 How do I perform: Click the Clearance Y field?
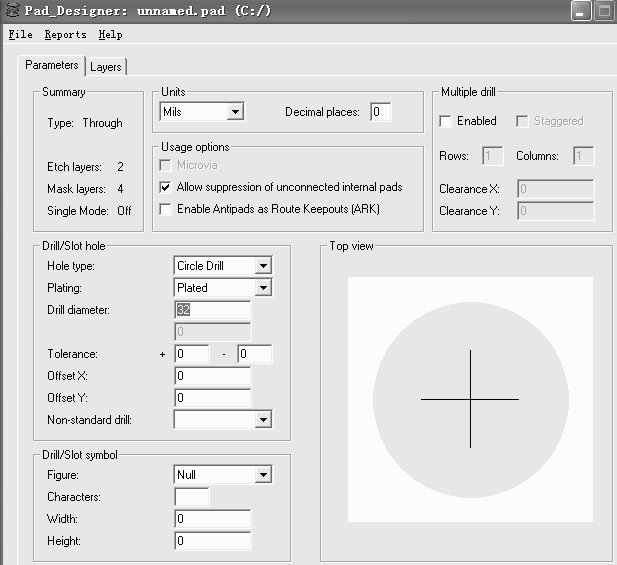(x=556, y=211)
